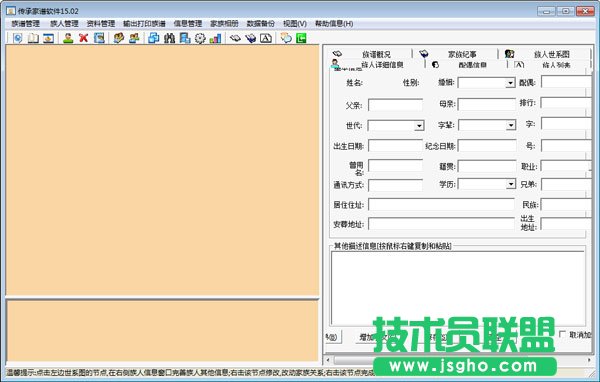The width and height of the screenshot is (600, 382).
Task: Click the 排行 input field
Action: (566, 103)
